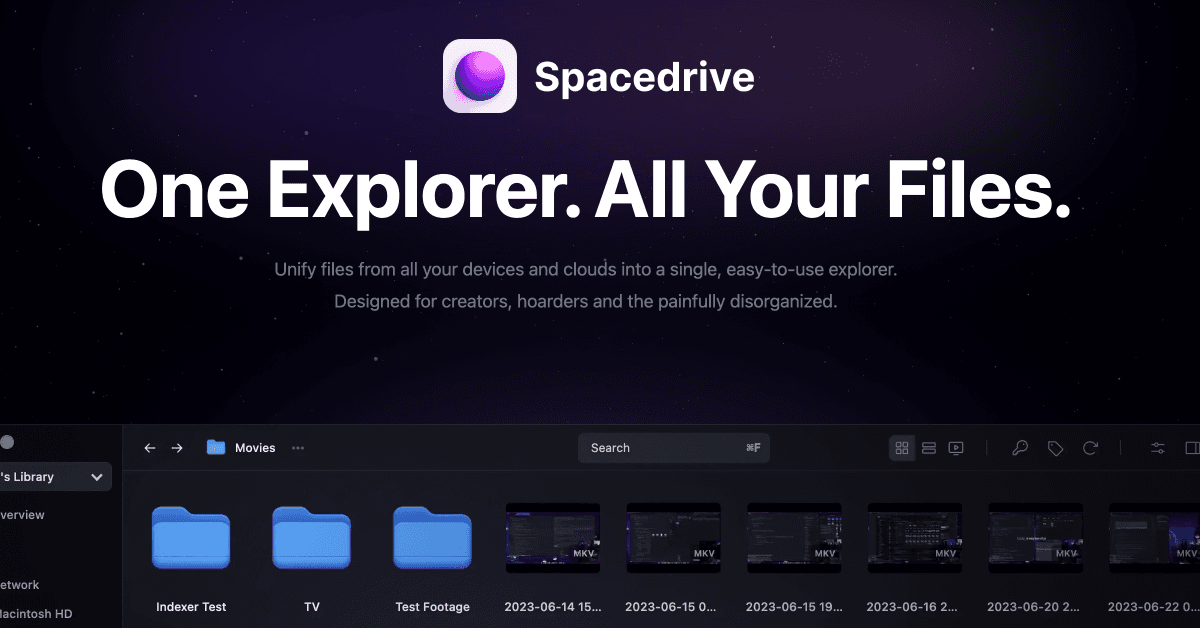Screen dimensions: 1200x628
Task: Click the TV folder name label
Action: click(x=312, y=607)
